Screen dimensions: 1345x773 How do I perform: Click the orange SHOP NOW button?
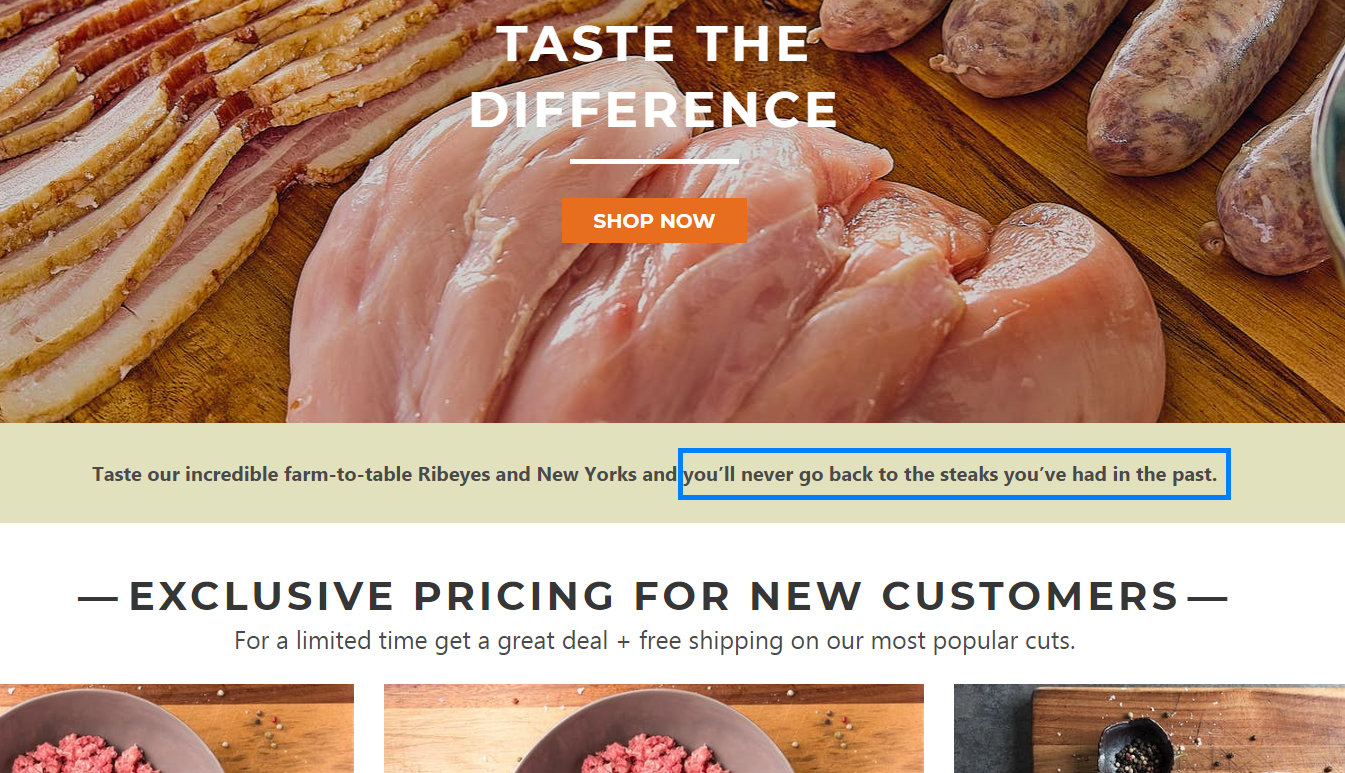654,221
